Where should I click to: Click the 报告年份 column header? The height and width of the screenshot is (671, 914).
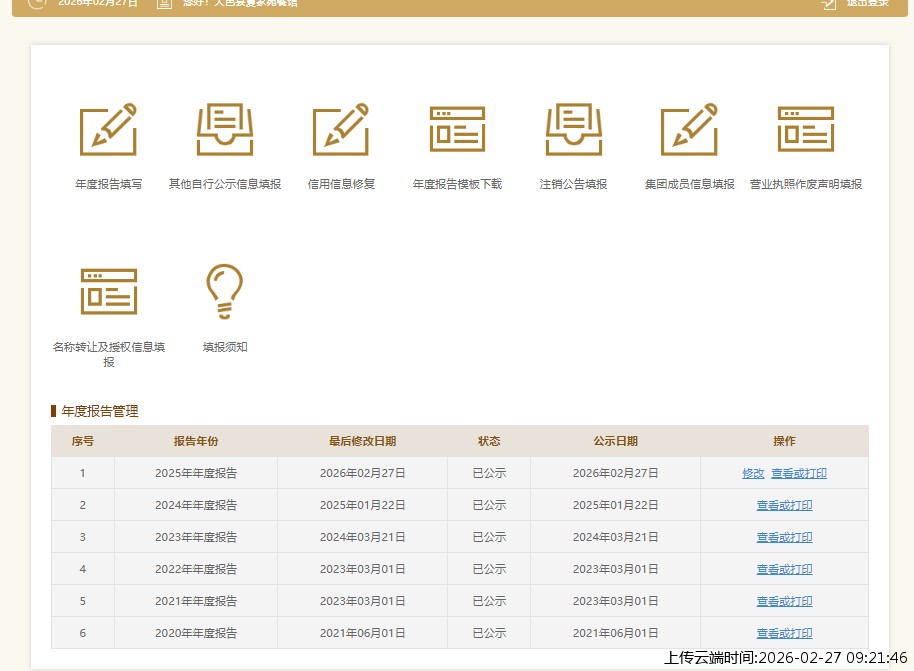196,441
